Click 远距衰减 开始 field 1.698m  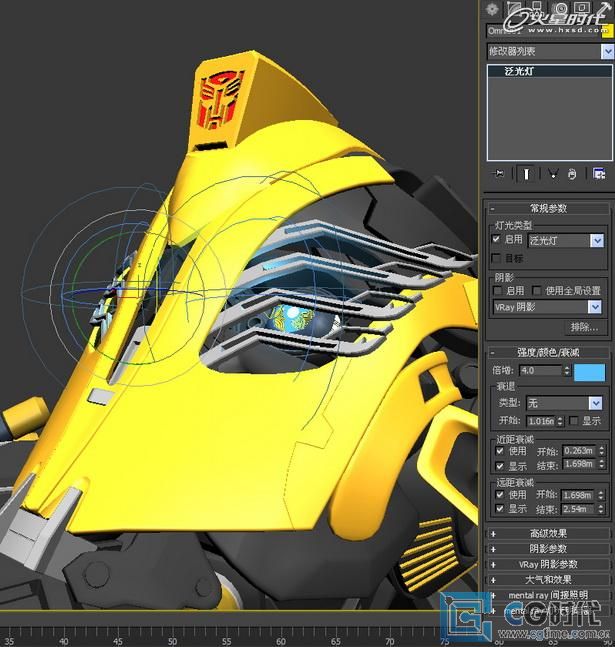click(x=579, y=495)
